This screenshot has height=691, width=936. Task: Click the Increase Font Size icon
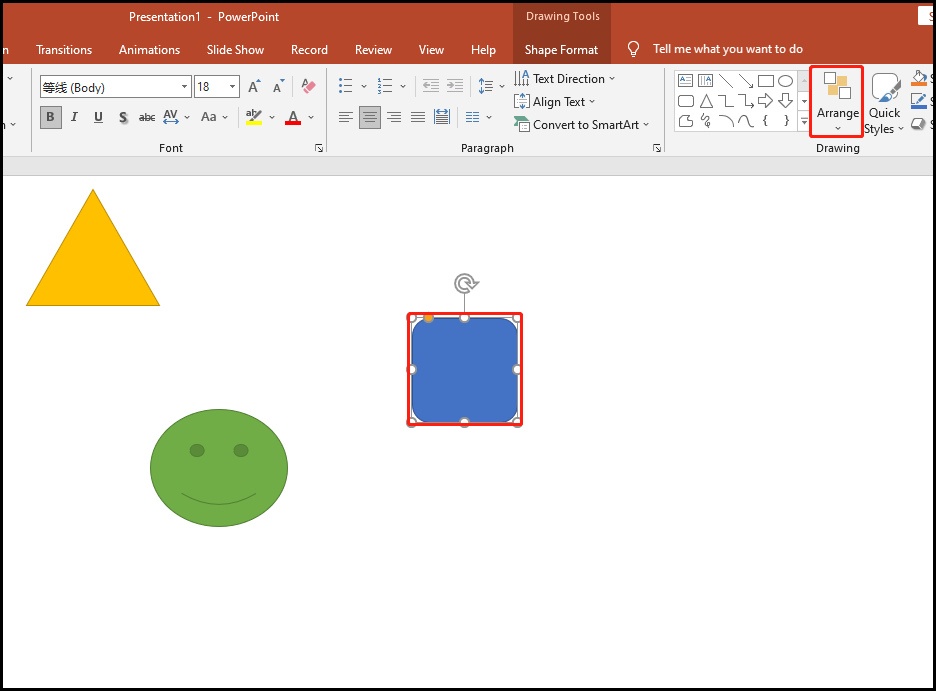pyautogui.click(x=253, y=86)
